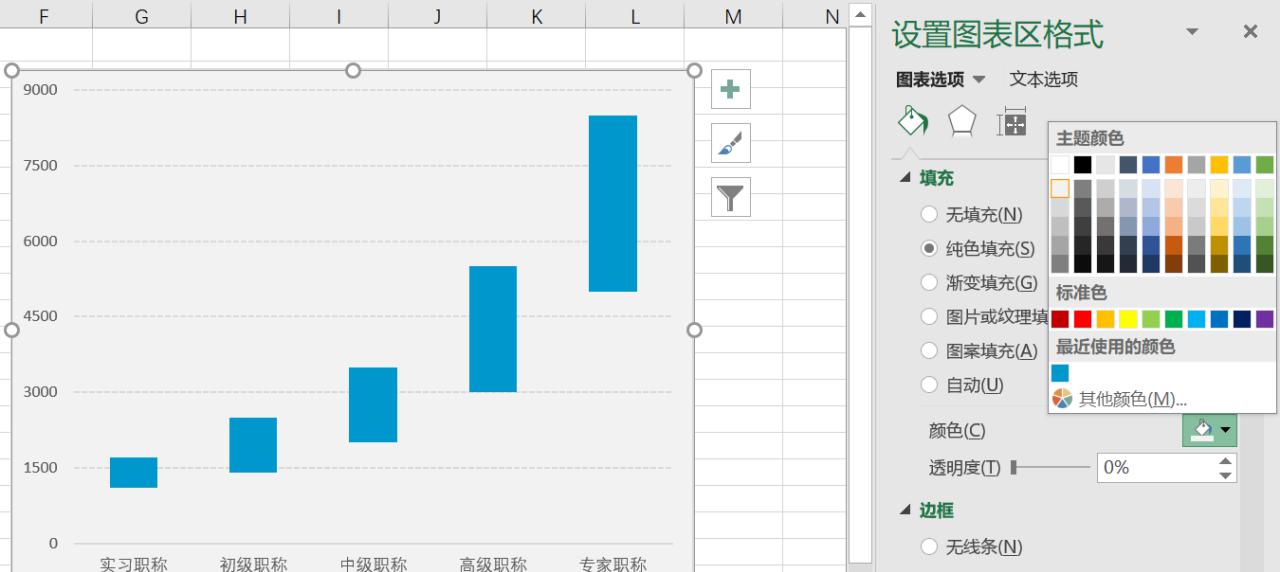Click the 9000 axis label

(x=41, y=90)
